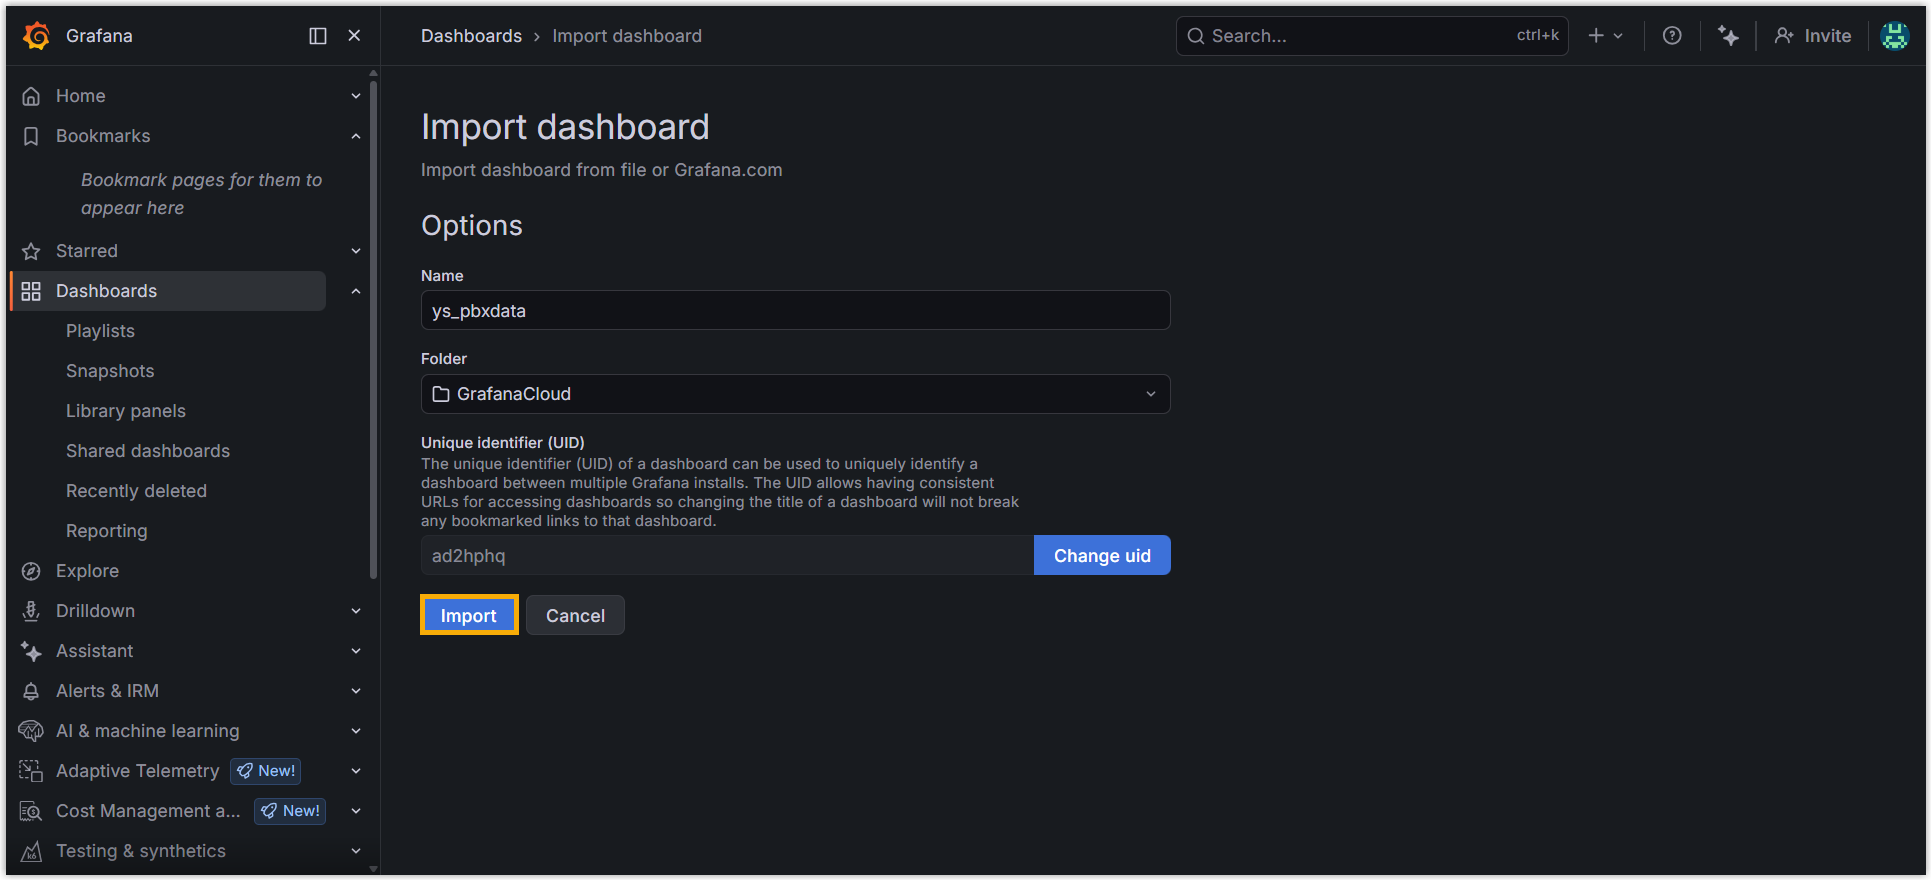Collapse the Dashboards section chevron
Screen dimensions: 1932x881
tap(356, 291)
